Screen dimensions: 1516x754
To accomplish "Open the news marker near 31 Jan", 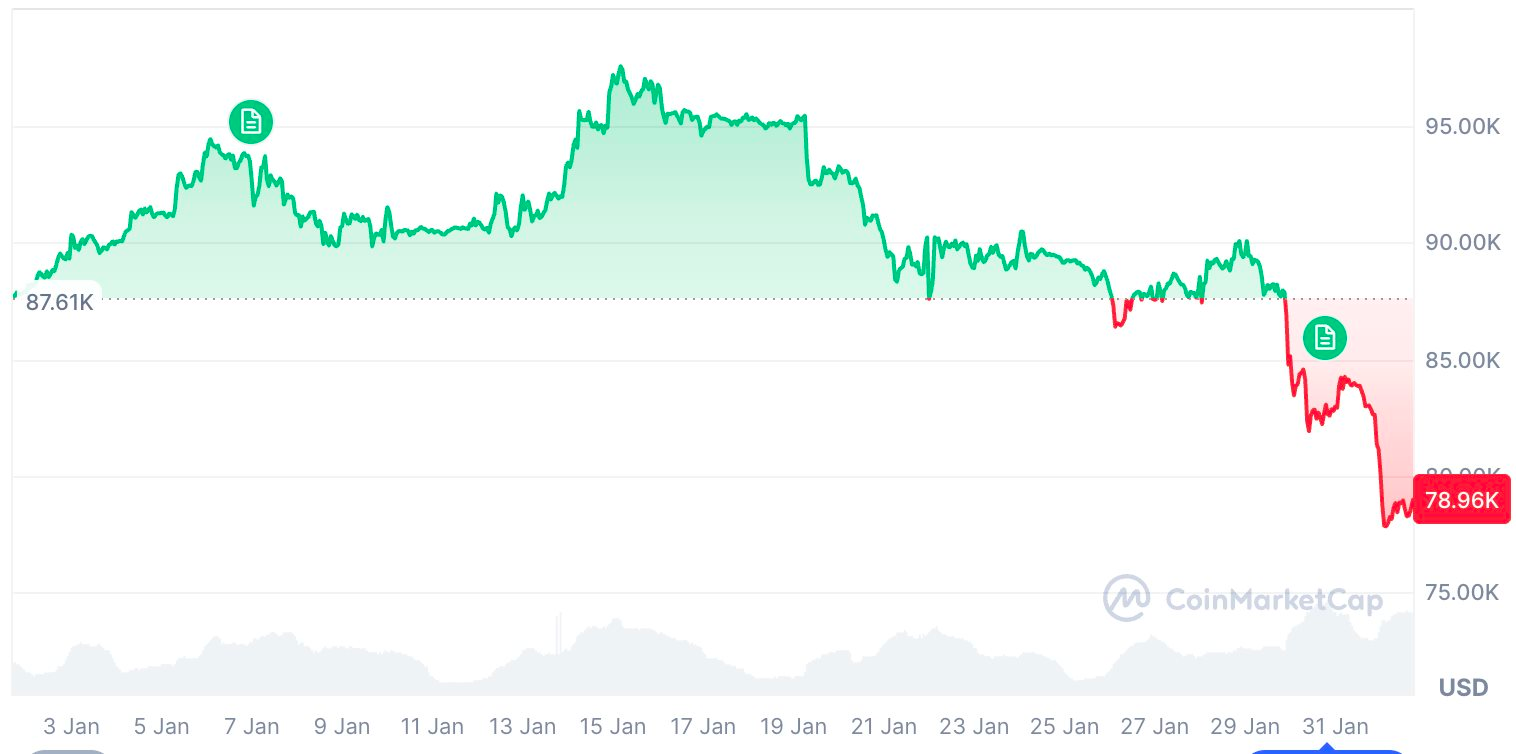I will pos(1325,338).
